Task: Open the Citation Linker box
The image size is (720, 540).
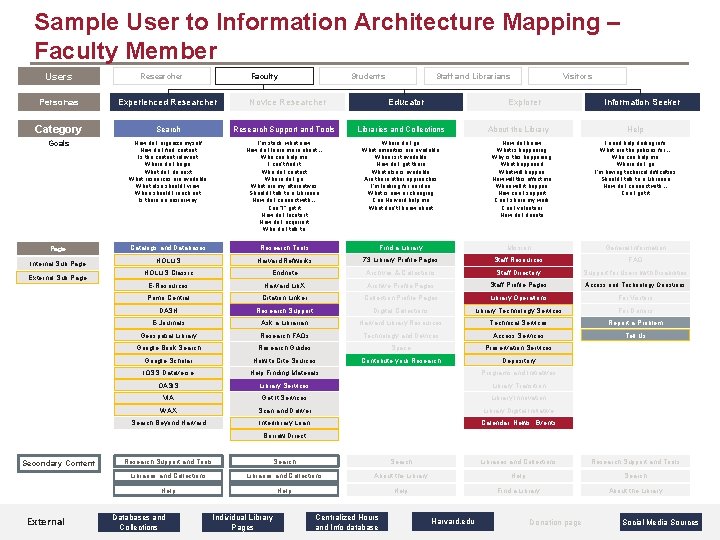Action: 284,298
